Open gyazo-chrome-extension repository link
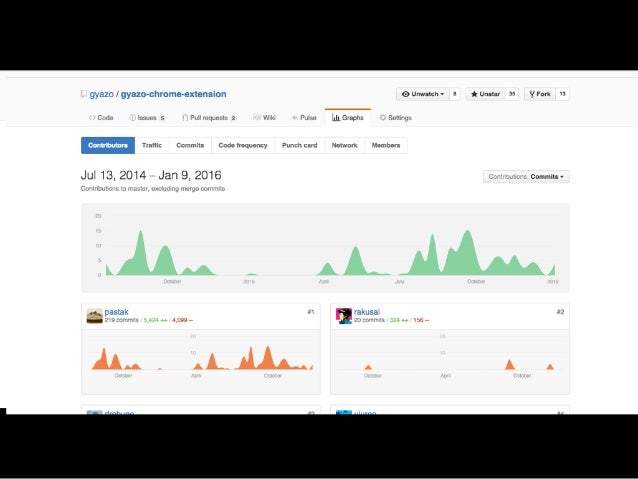The width and height of the screenshot is (638, 479). point(173,94)
